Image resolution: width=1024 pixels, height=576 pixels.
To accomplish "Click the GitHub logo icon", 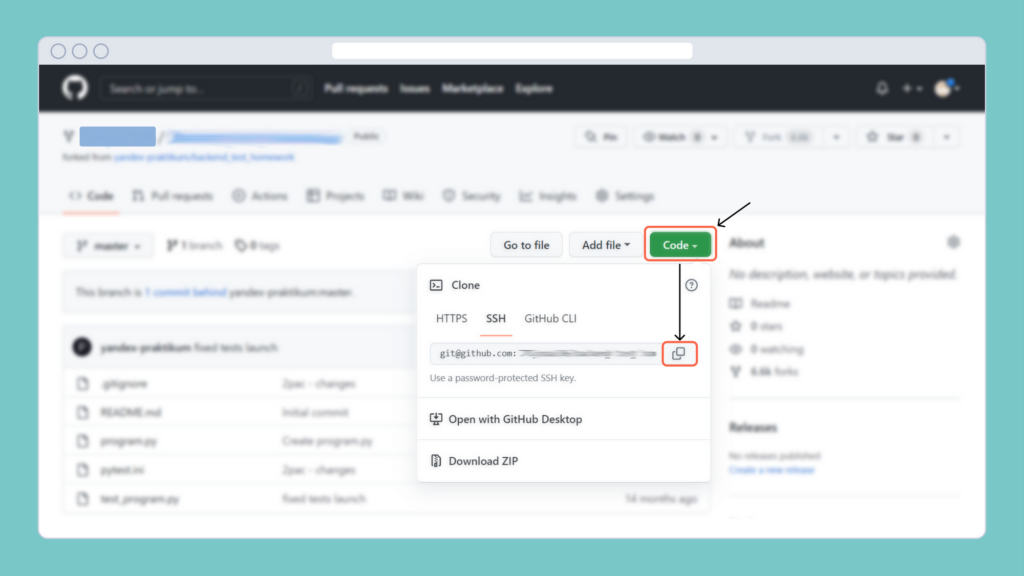I will pos(75,89).
